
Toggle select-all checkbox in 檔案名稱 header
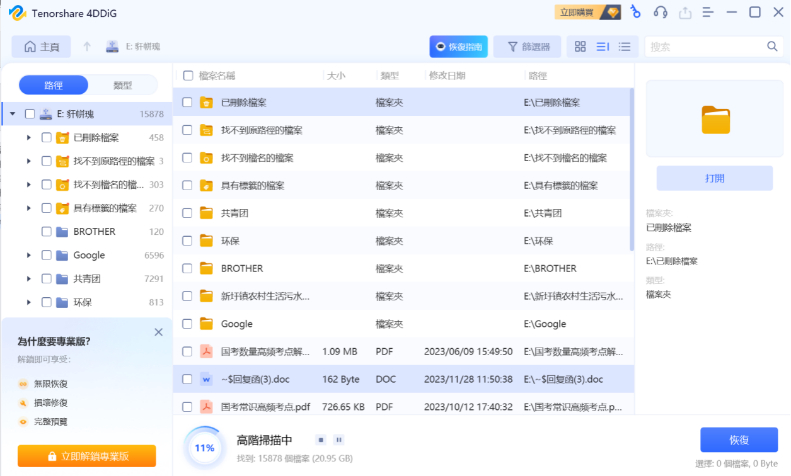186,76
